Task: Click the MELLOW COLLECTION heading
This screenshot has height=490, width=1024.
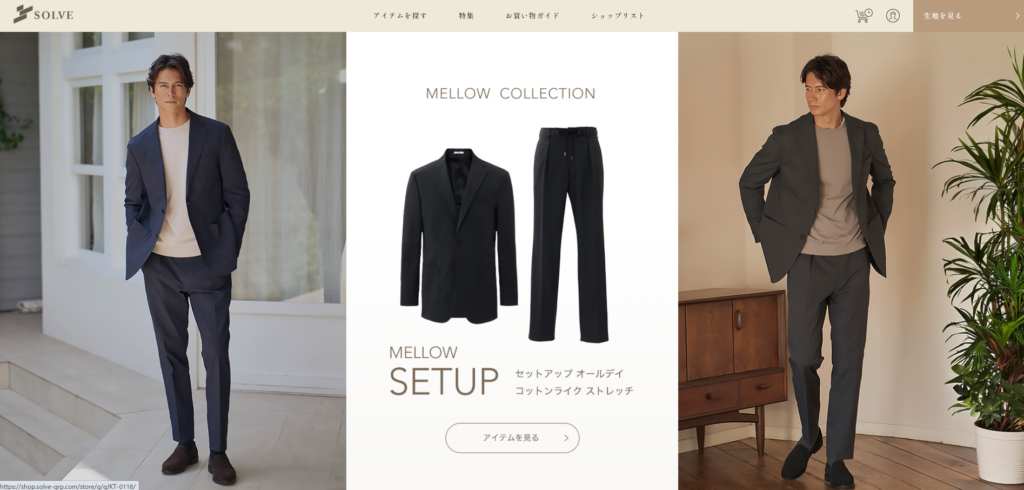Action: pos(511,93)
